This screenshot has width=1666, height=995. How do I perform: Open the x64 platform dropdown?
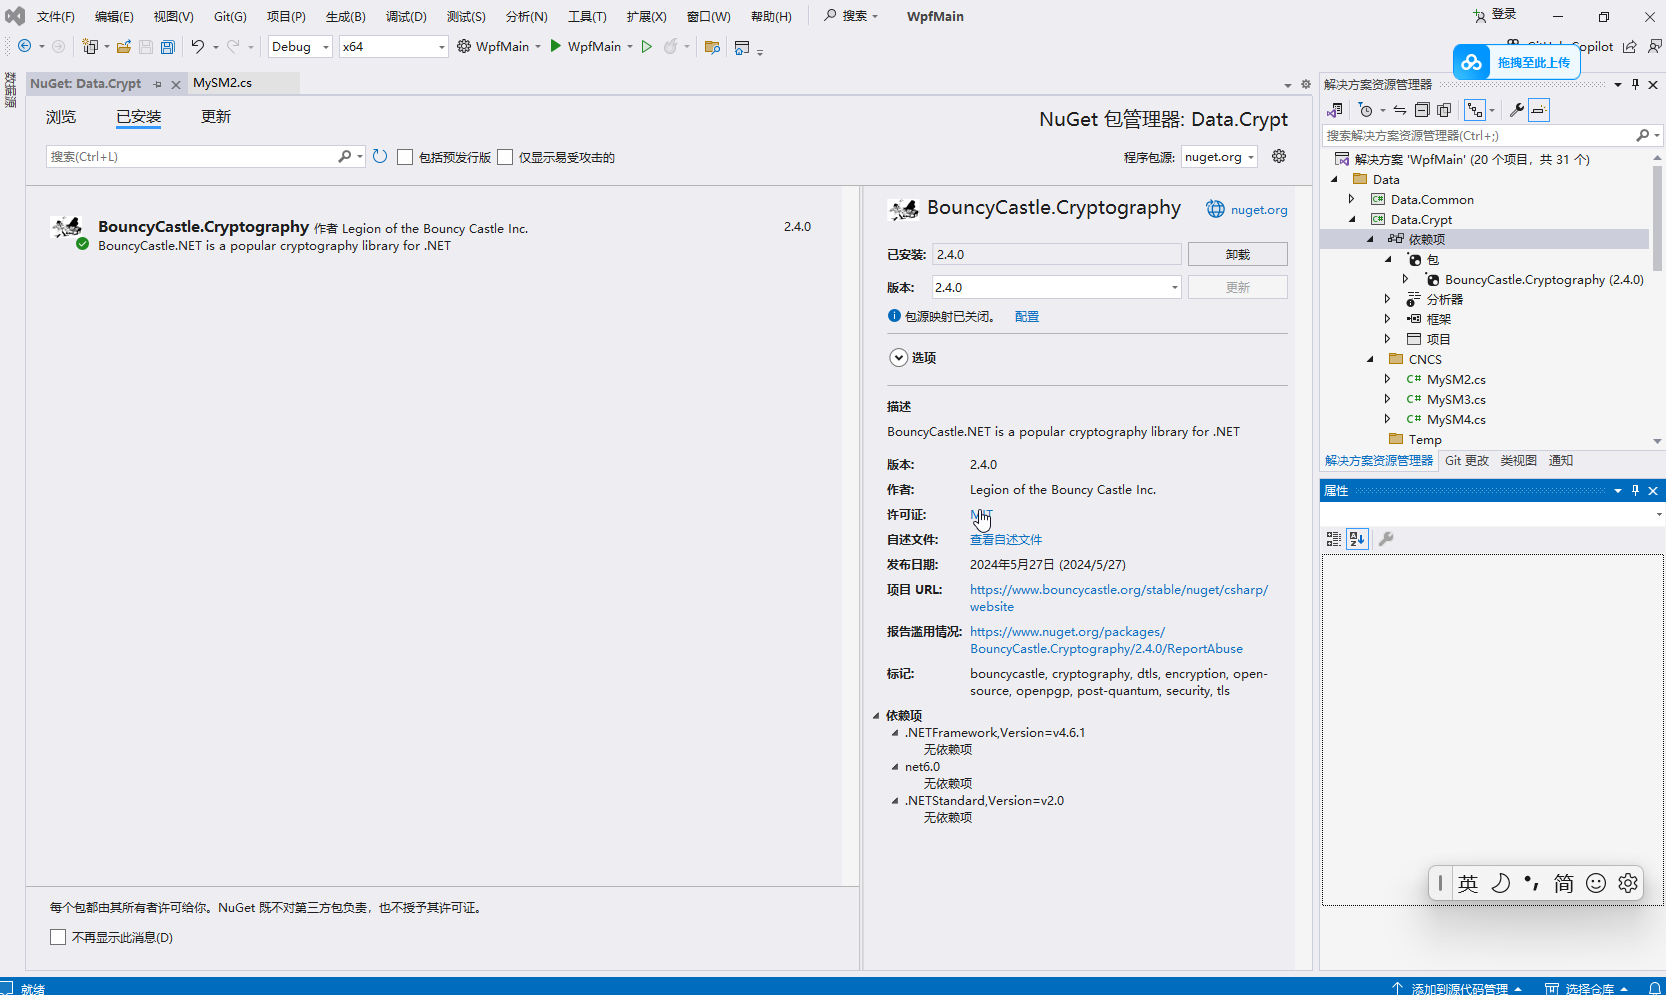tap(440, 46)
